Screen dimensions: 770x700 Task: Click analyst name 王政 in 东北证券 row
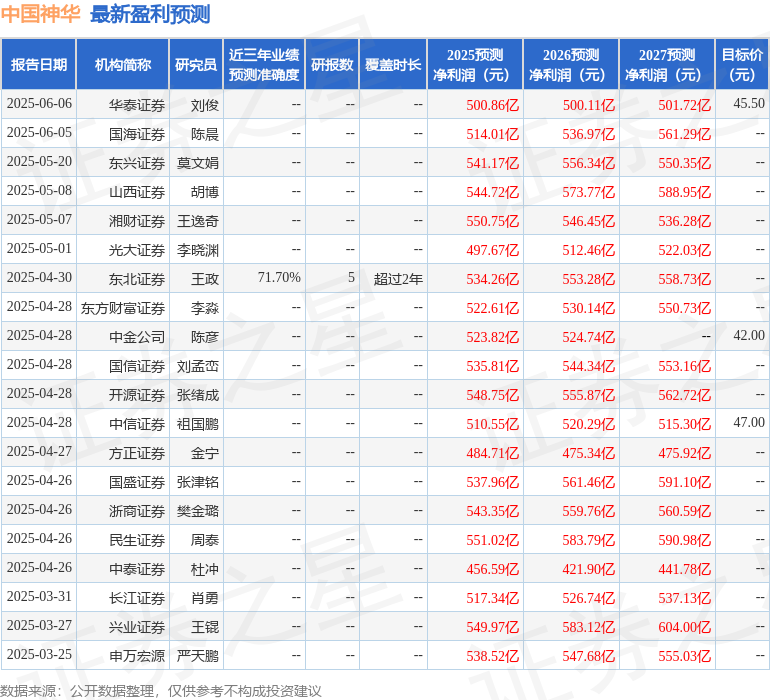[204, 279]
